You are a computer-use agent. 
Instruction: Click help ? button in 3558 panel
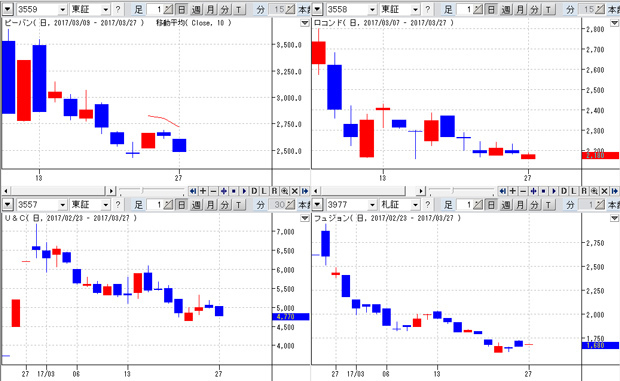(427, 9)
